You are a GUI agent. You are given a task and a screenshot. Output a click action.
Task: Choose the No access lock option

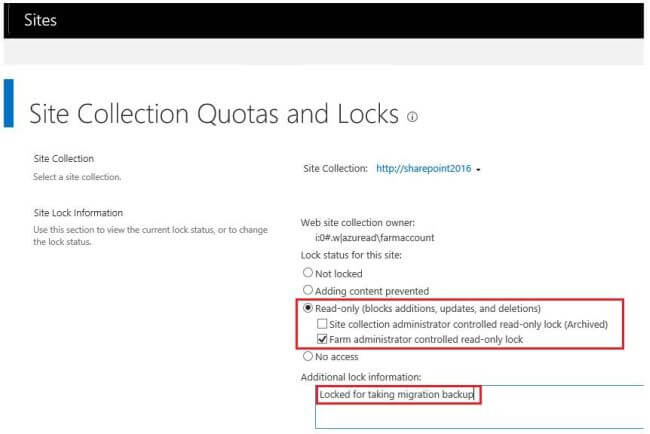pyautogui.click(x=307, y=355)
